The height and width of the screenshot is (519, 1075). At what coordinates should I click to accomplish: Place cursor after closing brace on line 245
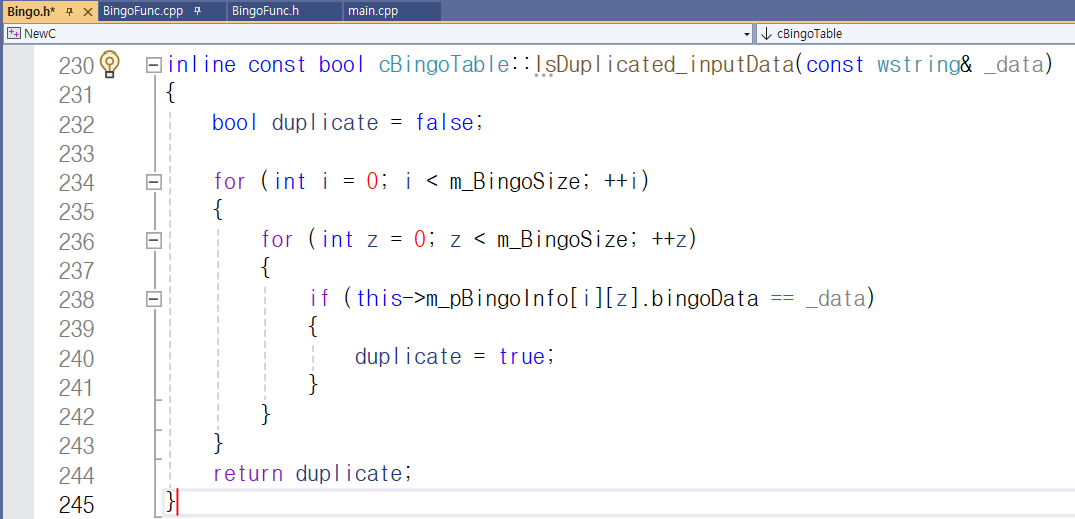click(x=180, y=503)
